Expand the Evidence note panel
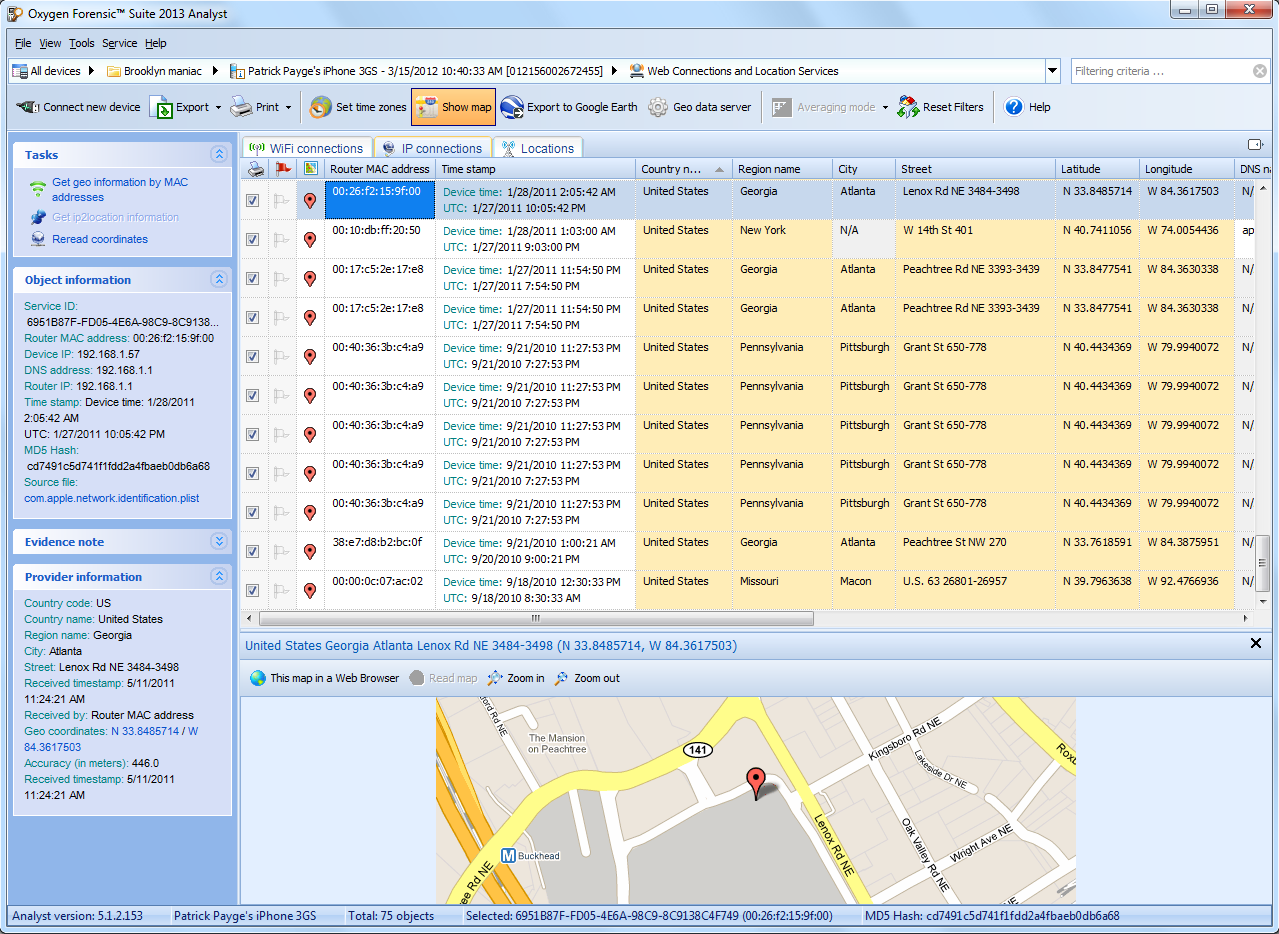Screen dimensions: 1279x934 [x=219, y=541]
